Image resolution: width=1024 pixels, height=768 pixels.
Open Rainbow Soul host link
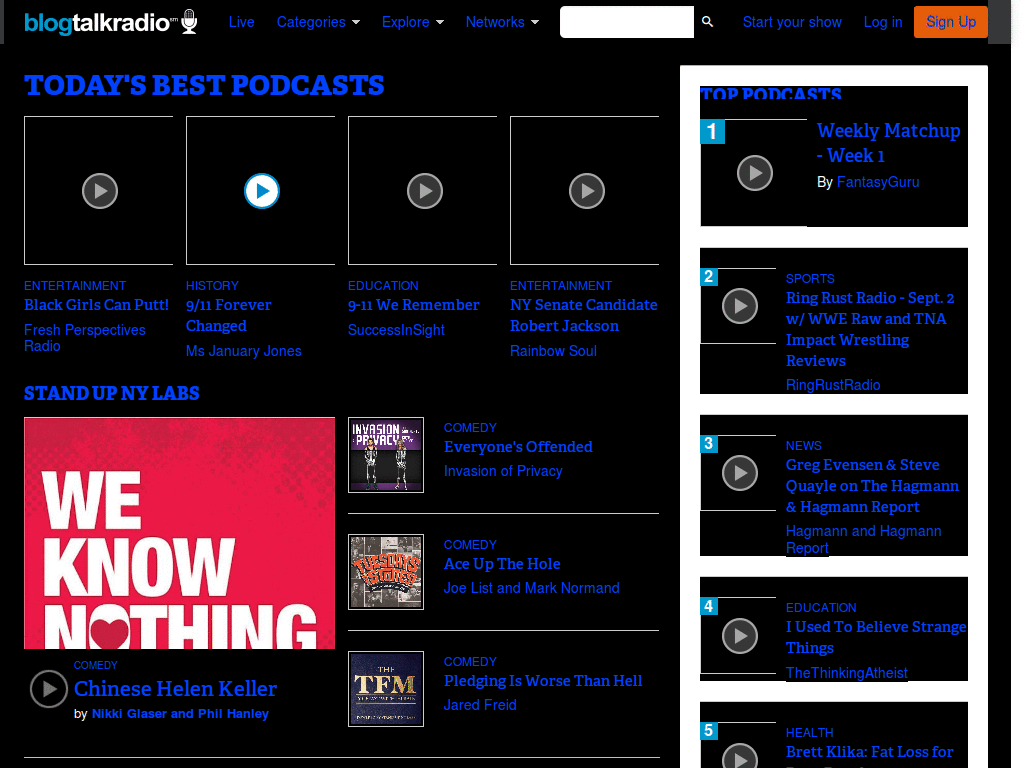click(x=553, y=351)
